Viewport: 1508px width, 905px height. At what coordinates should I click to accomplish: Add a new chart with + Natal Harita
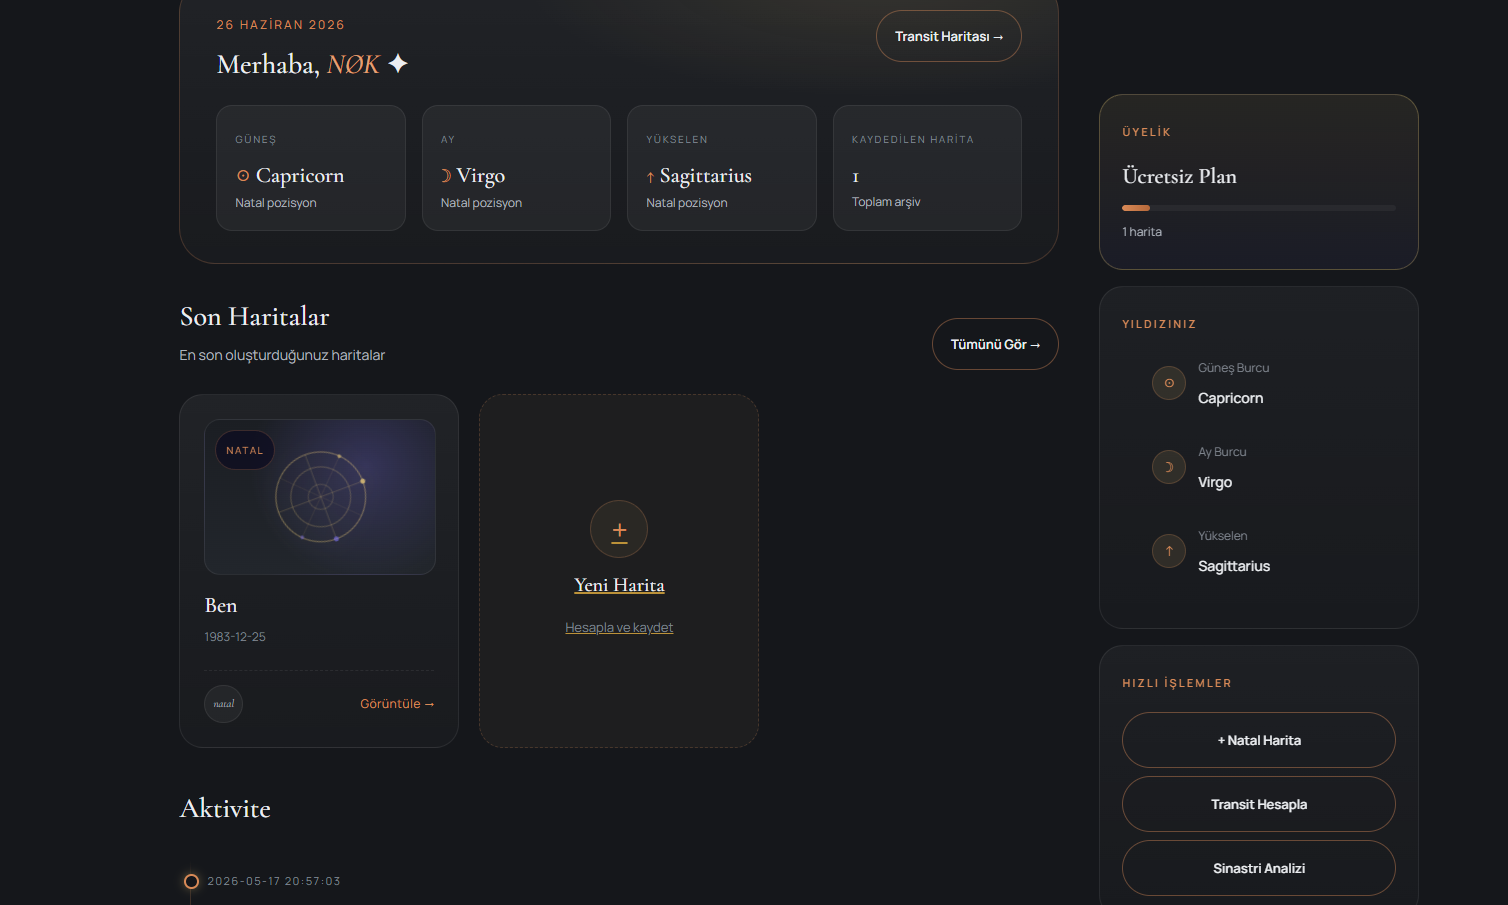point(1258,740)
